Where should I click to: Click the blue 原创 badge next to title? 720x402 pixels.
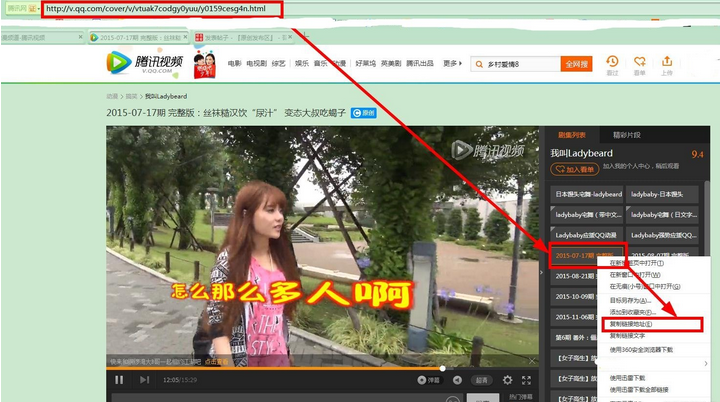pos(364,113)
